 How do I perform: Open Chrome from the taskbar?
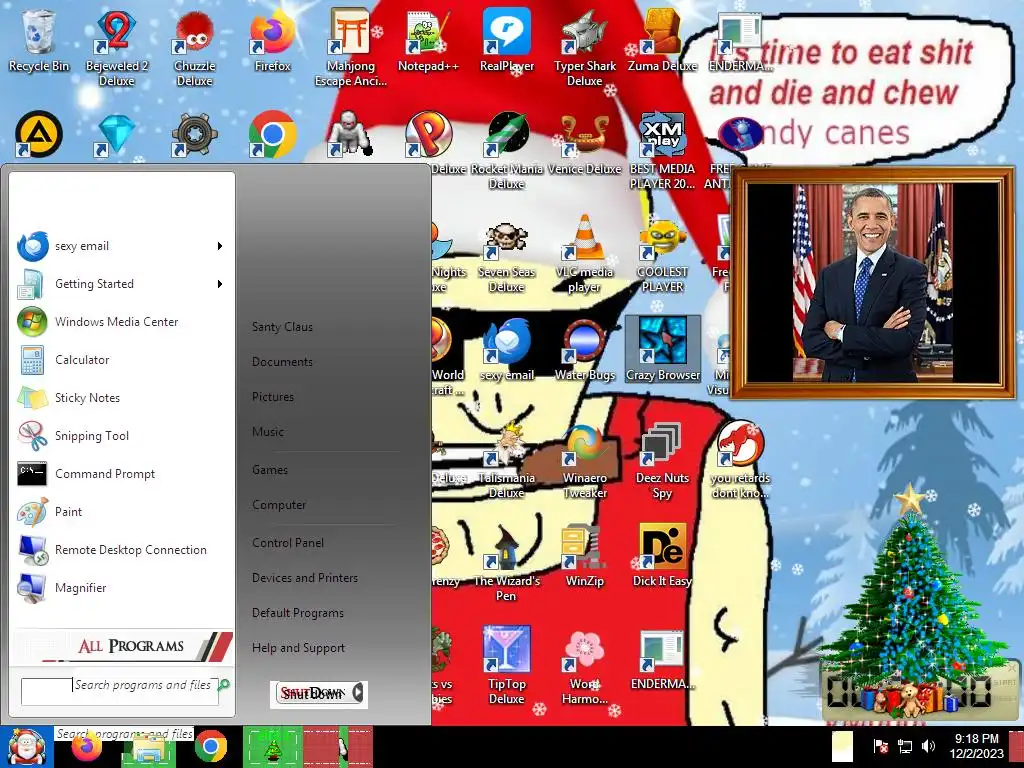[210, 747]
